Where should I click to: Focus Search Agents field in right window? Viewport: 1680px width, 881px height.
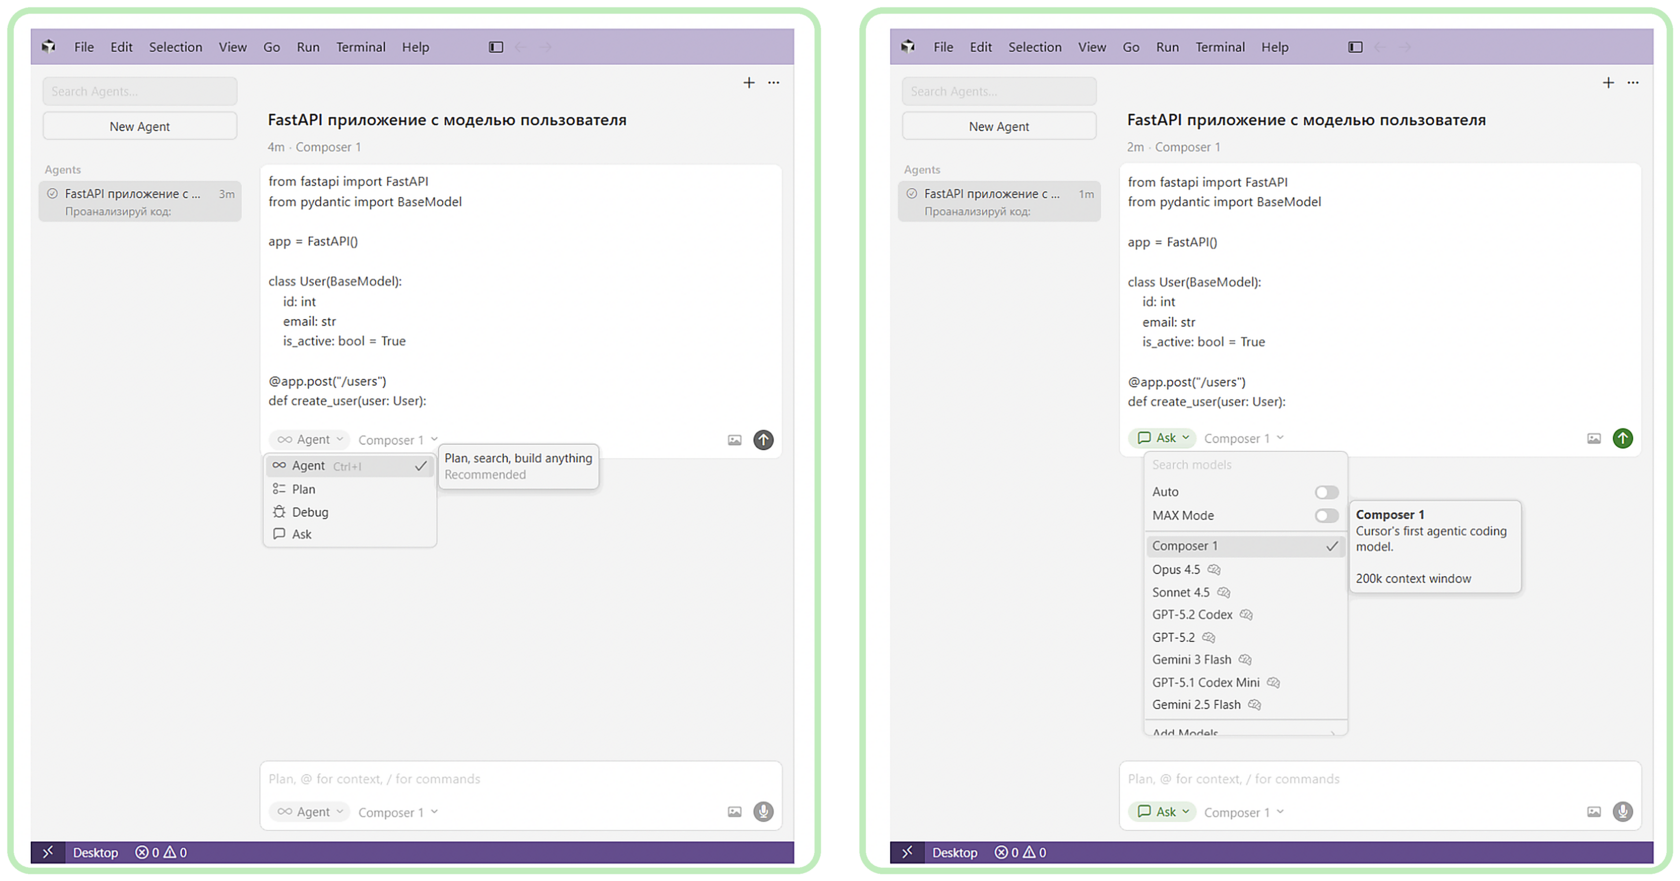point(999,91)
